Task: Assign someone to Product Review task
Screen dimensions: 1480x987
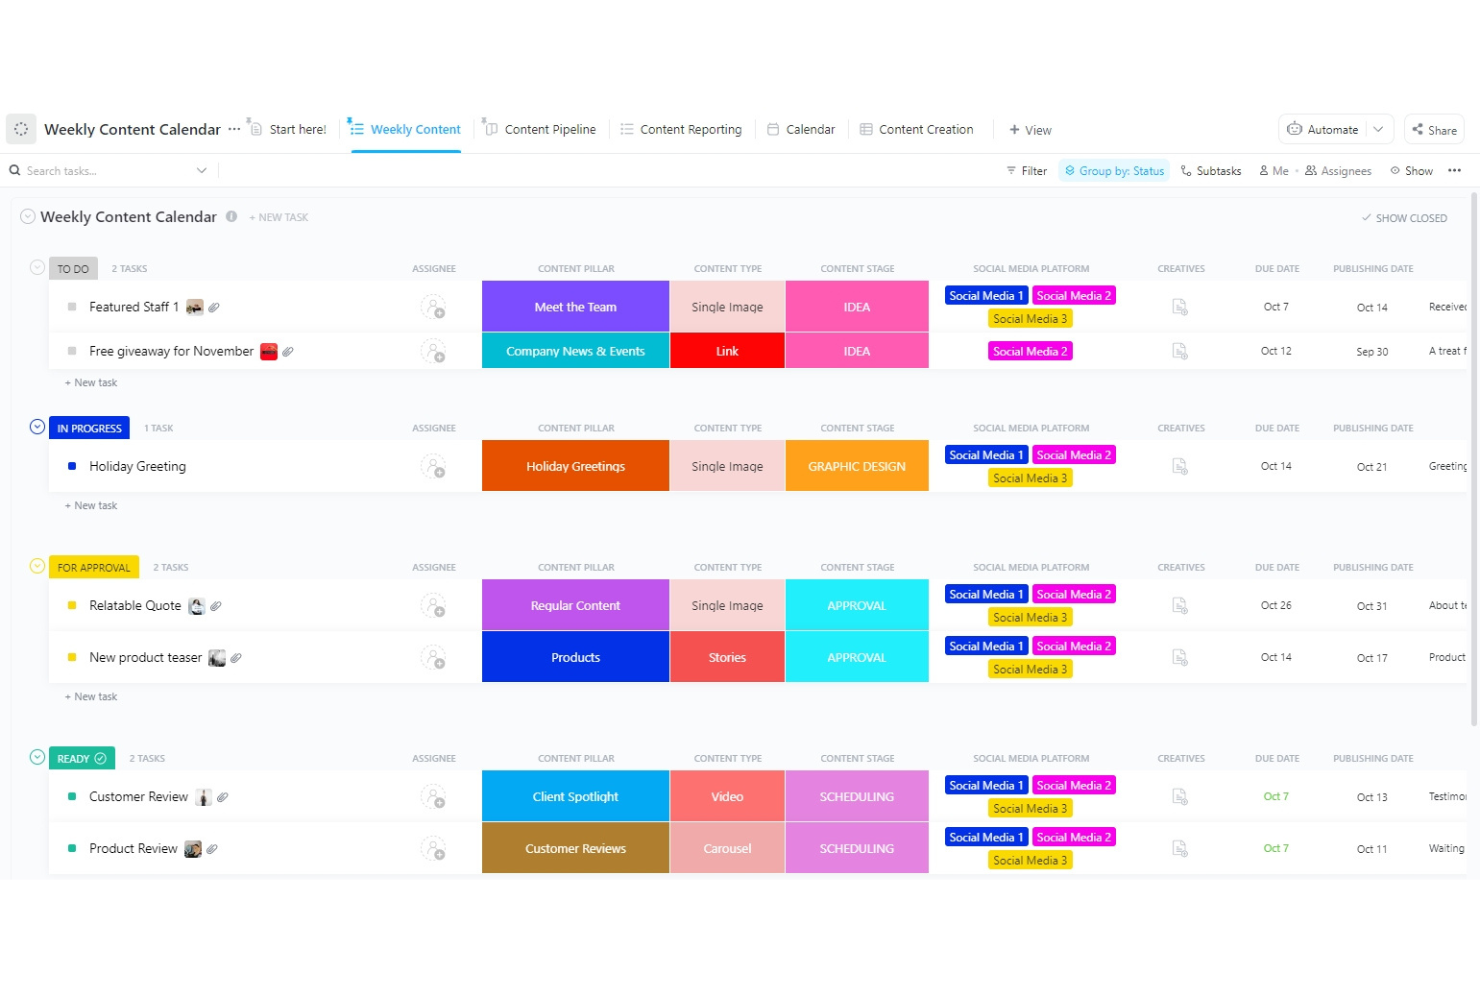Action: 433,849
